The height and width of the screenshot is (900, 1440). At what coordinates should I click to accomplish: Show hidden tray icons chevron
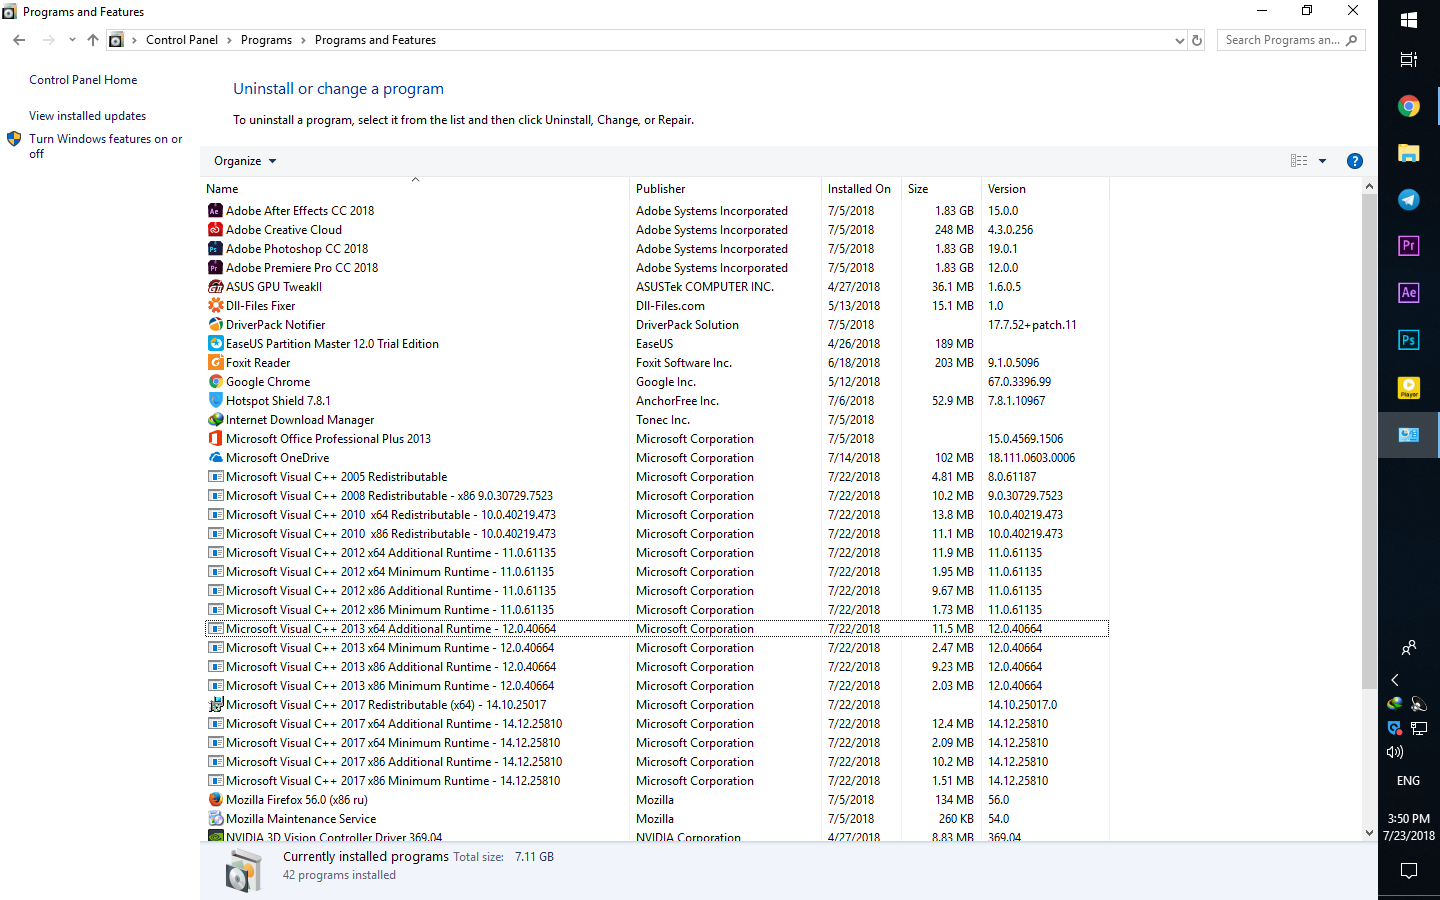(1395, 680)
